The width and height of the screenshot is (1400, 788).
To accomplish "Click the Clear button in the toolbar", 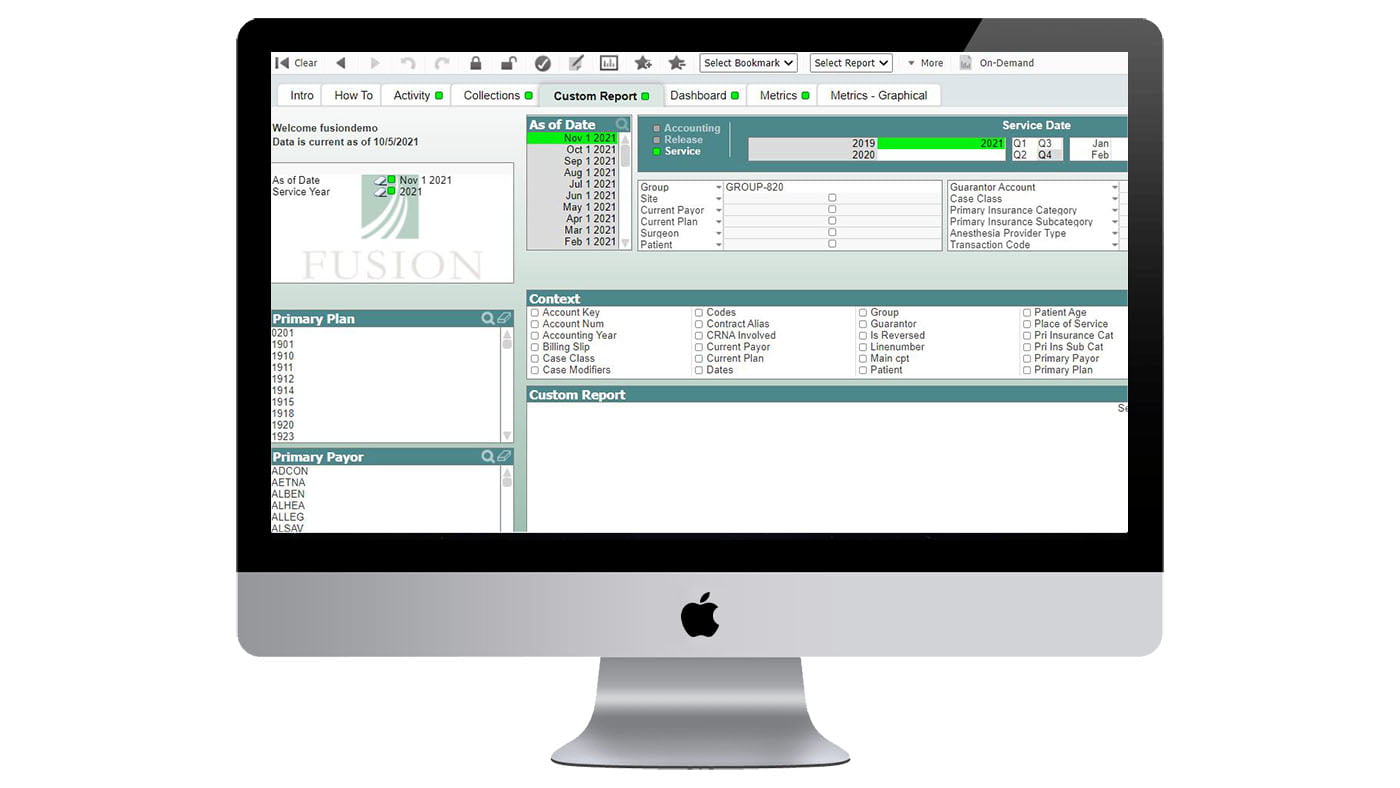I will [x=296, y=63].
